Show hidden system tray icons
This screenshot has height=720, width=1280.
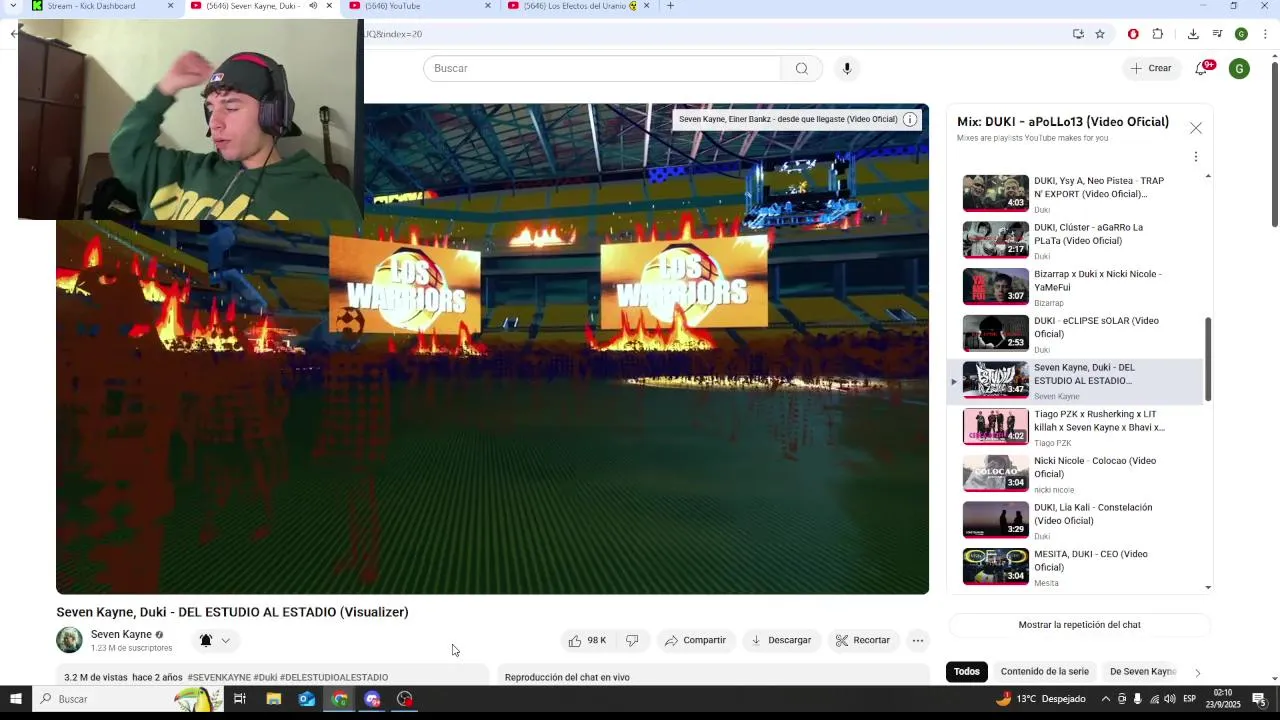point(1105,699)
